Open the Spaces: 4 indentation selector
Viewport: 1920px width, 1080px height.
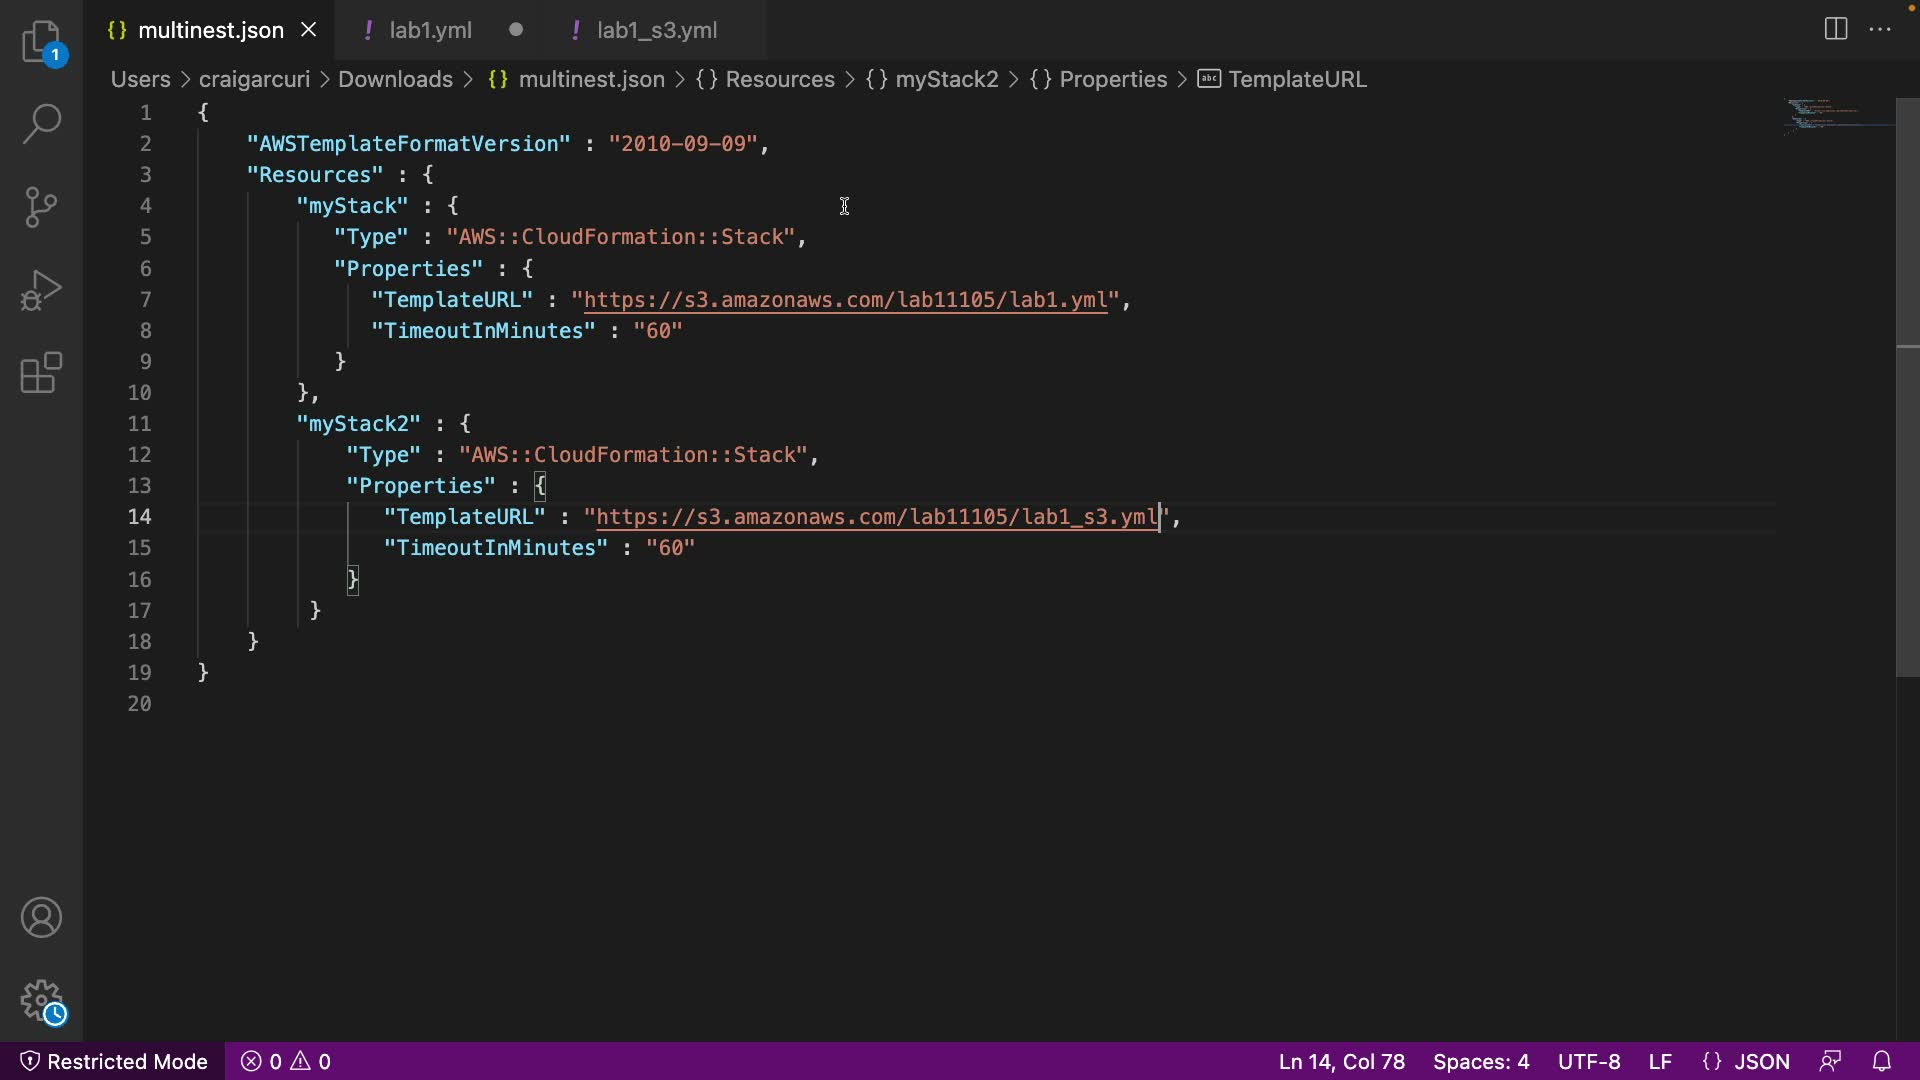click(x=1480, y=1061)
